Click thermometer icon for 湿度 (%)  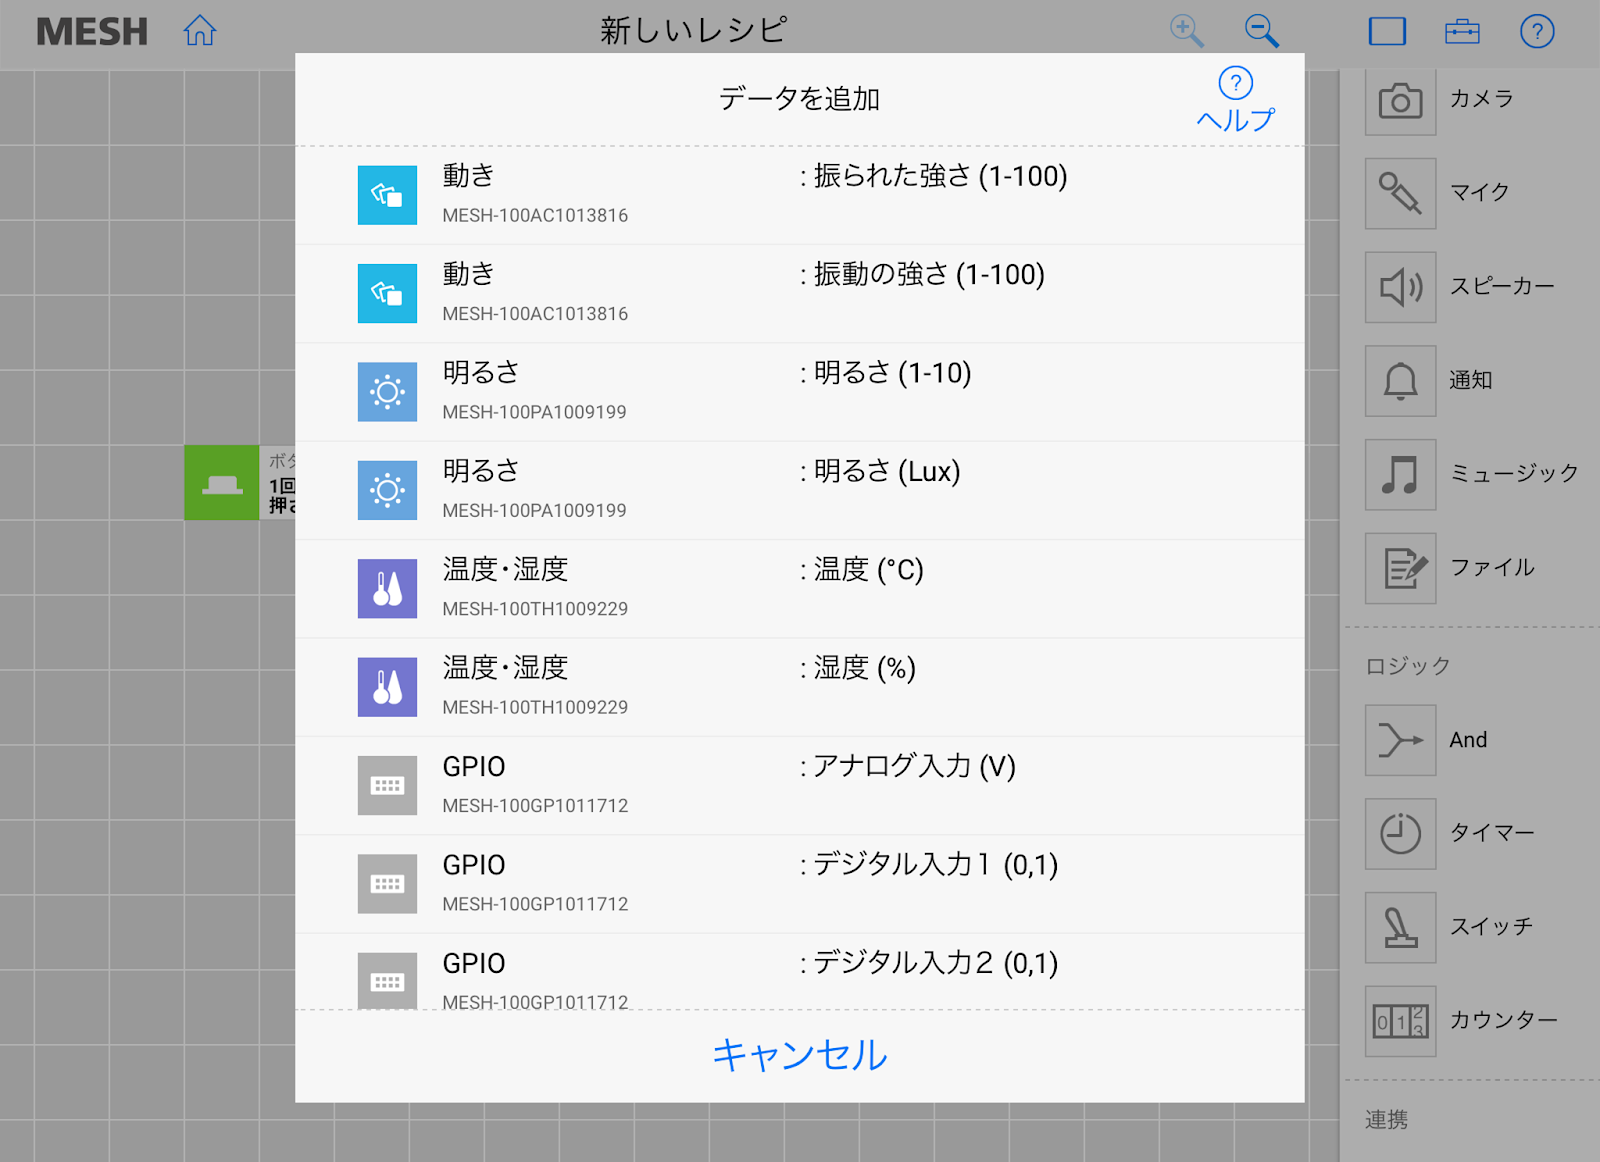coord(387,687)
